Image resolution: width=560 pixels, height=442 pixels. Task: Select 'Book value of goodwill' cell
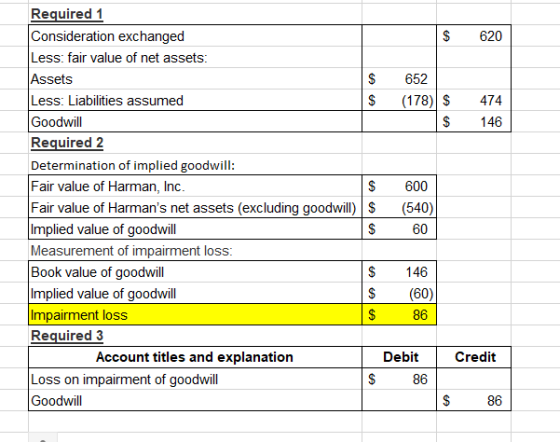click(x=195, y=272)
